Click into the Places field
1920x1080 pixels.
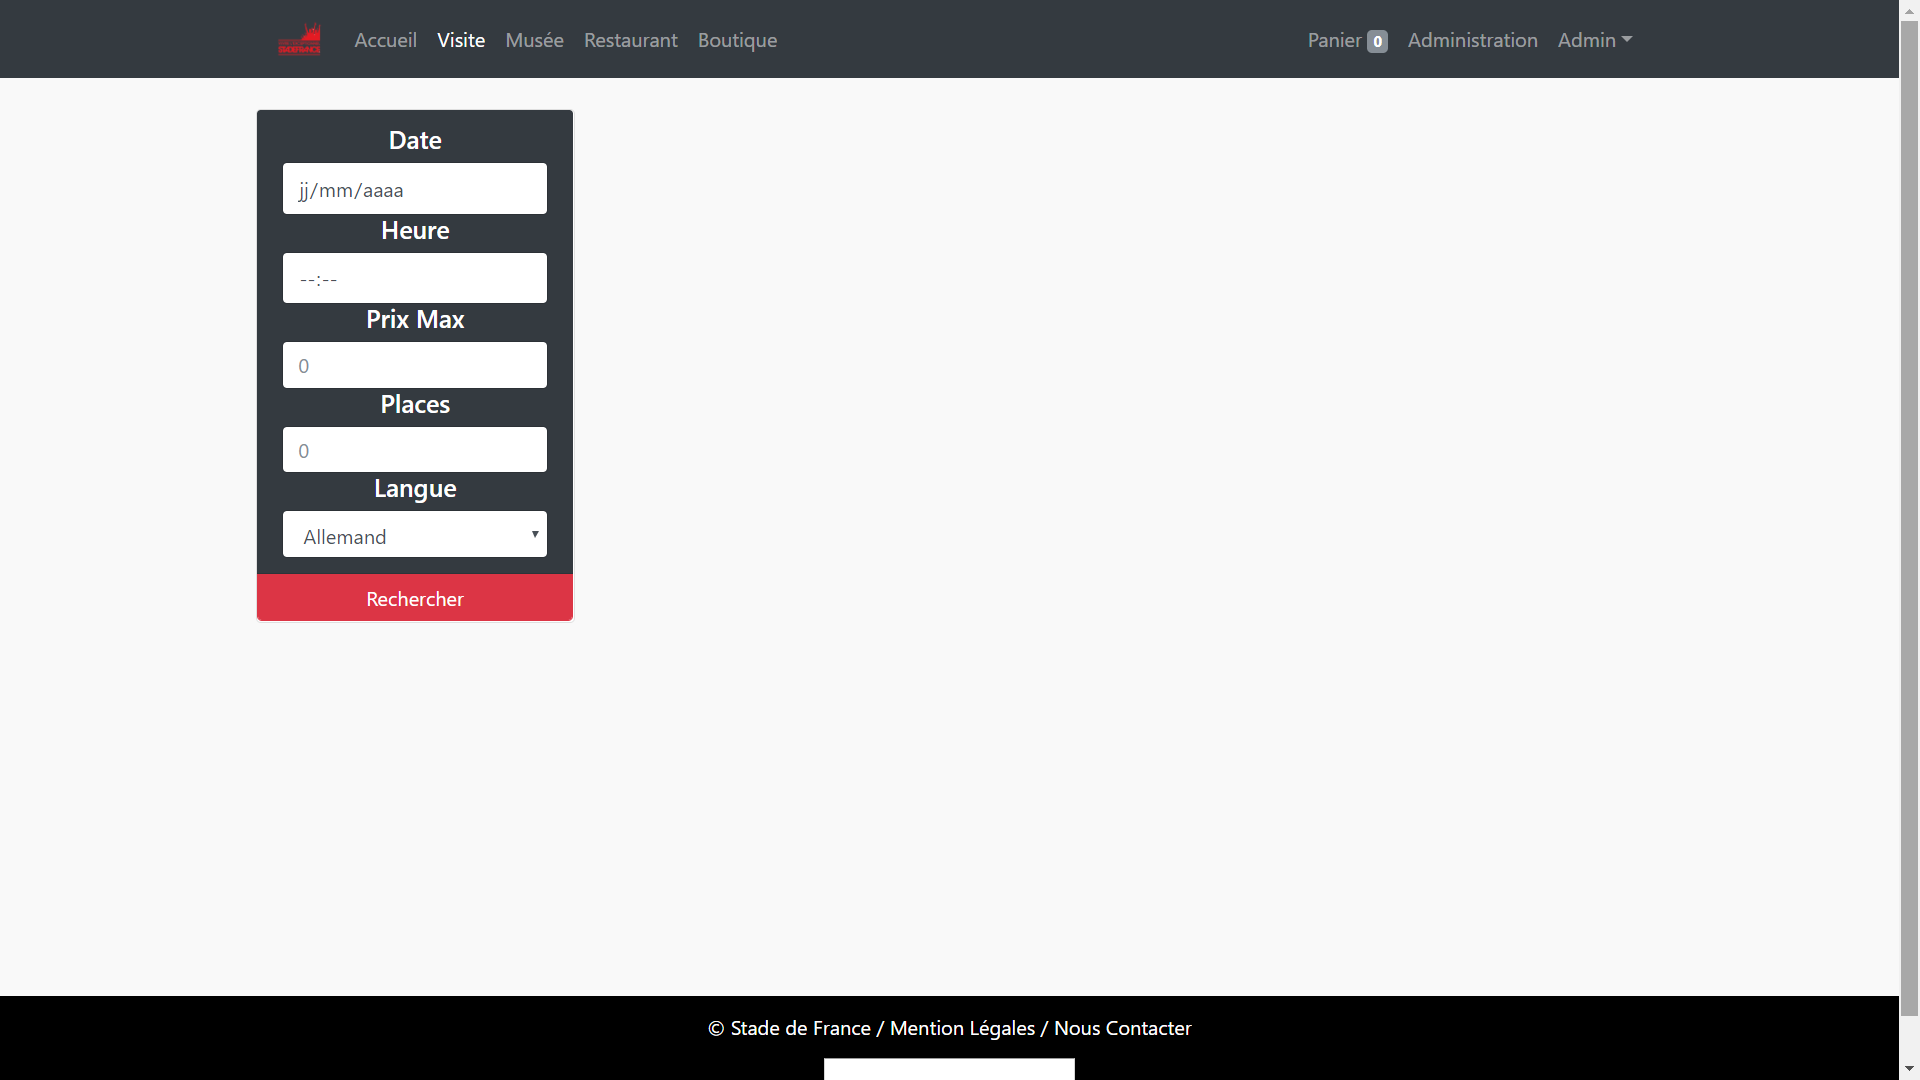tap(415, 450)
